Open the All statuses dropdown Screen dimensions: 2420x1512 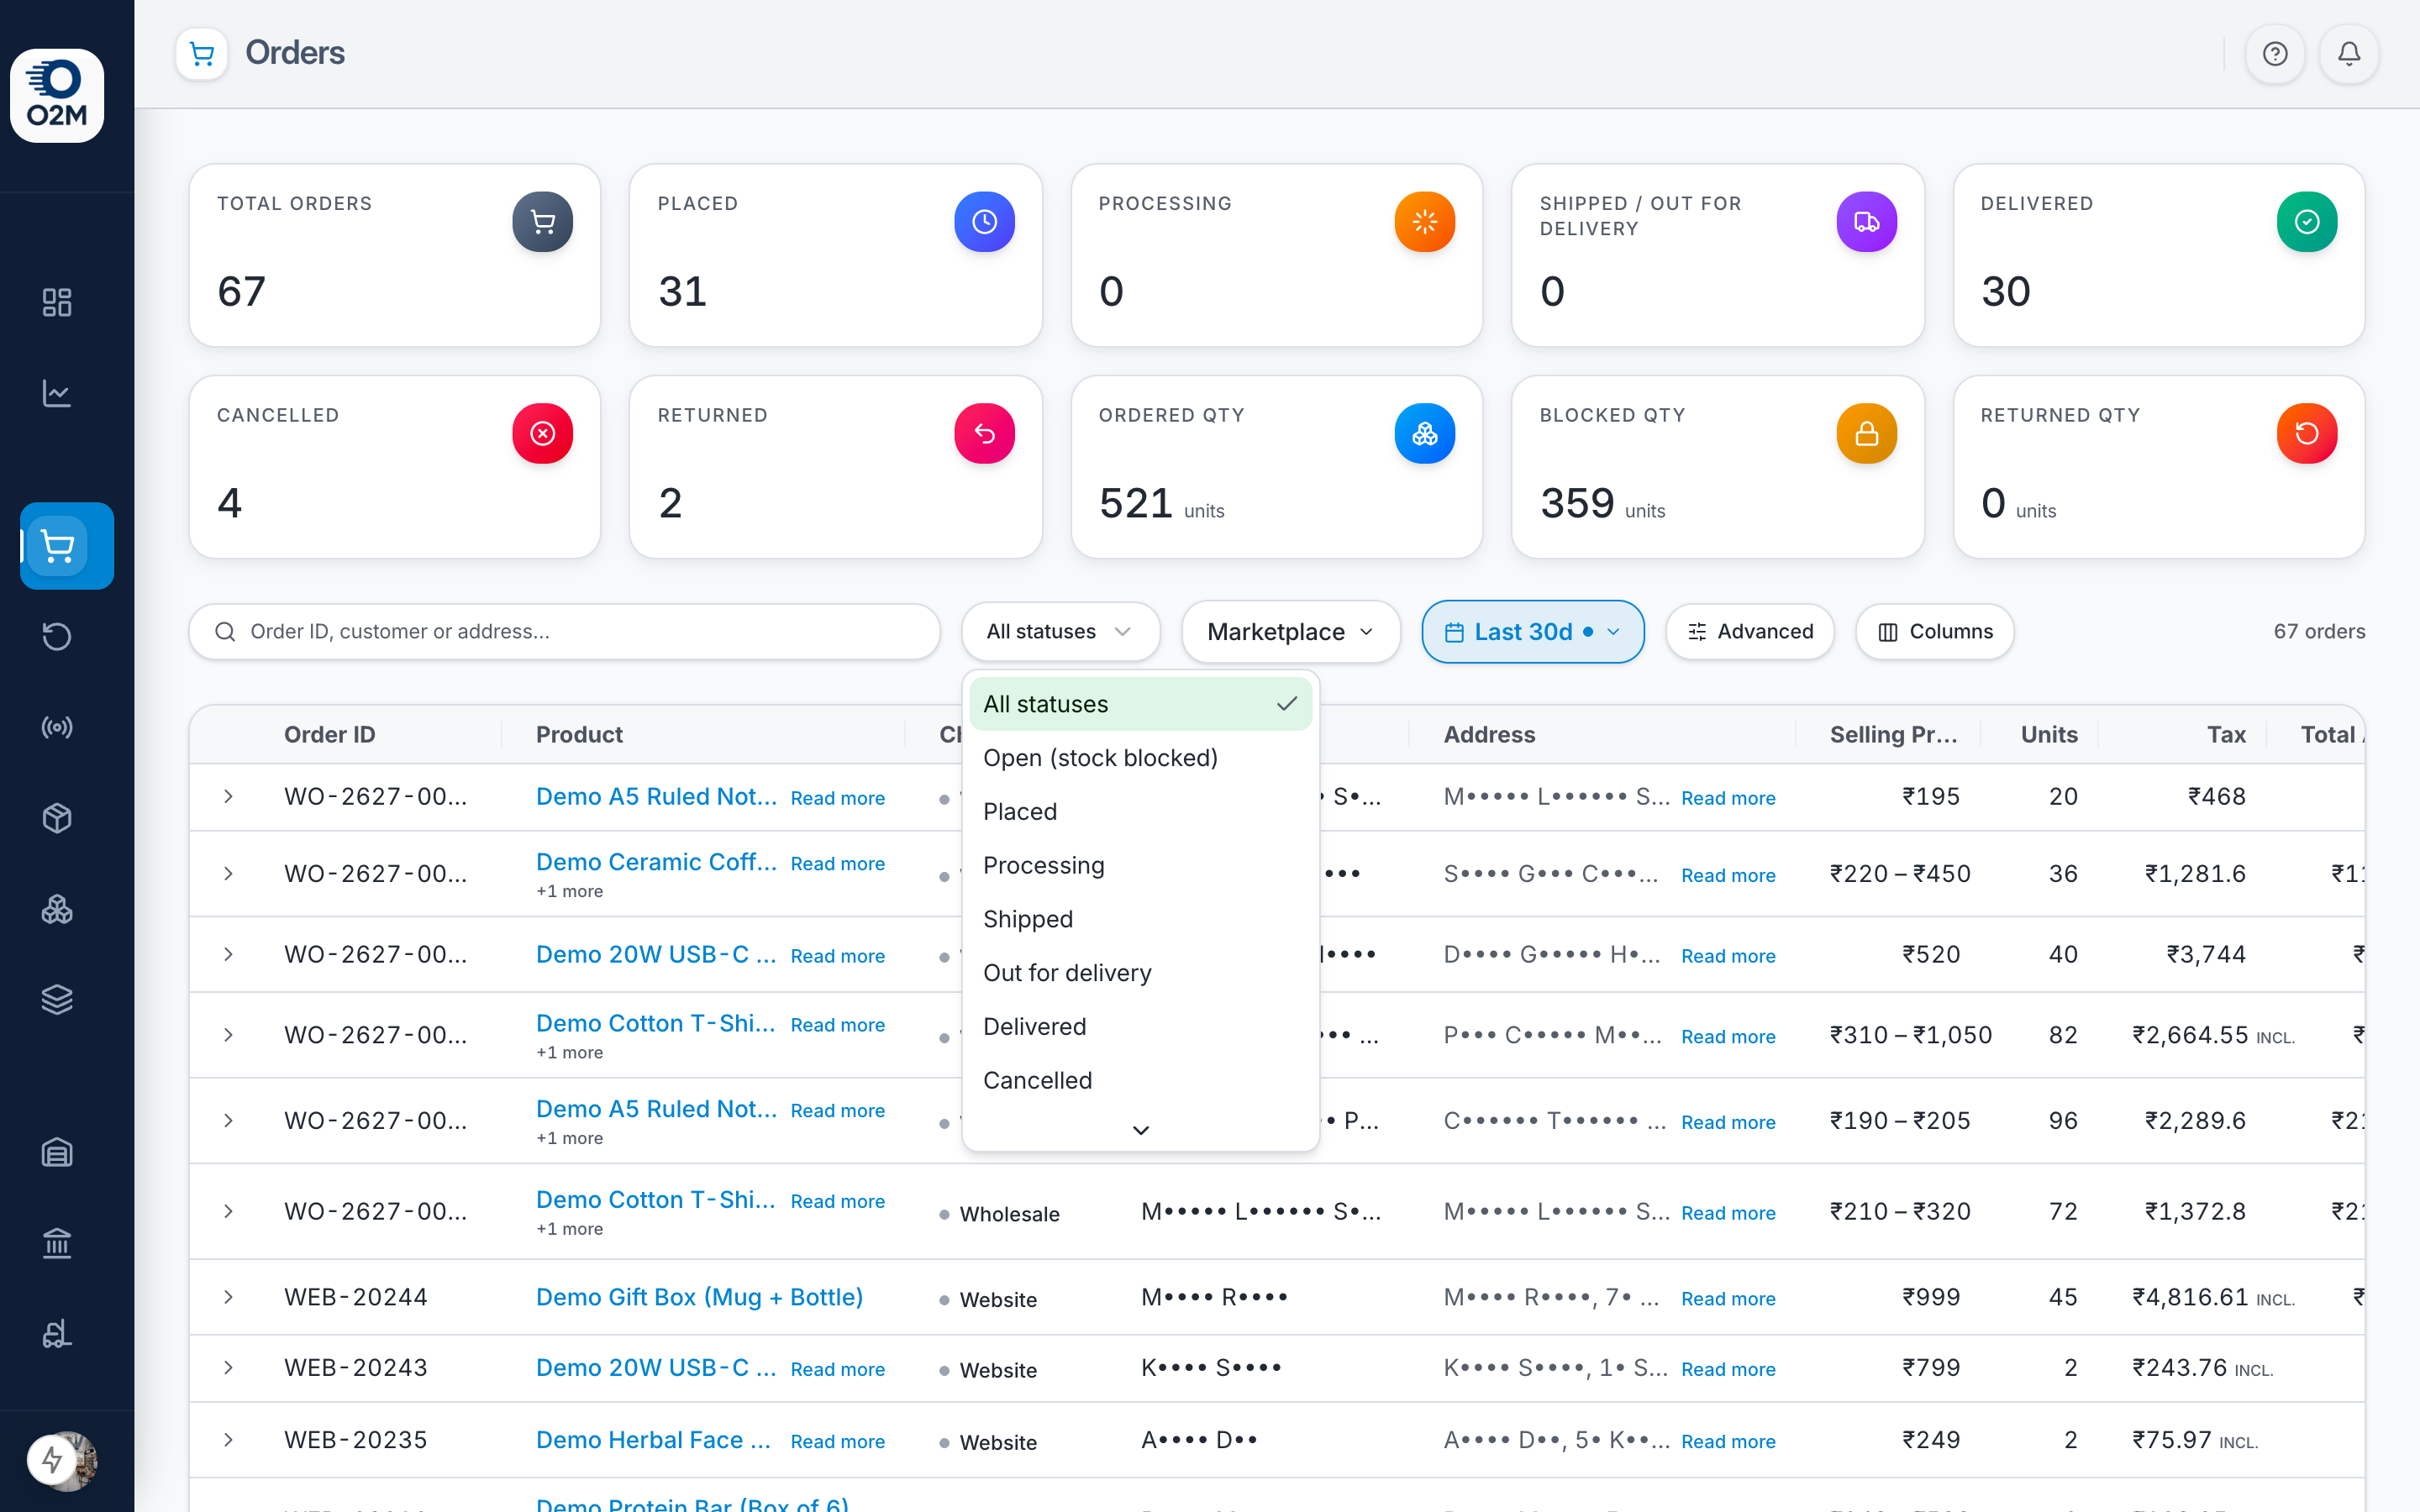pos(1060,632)
